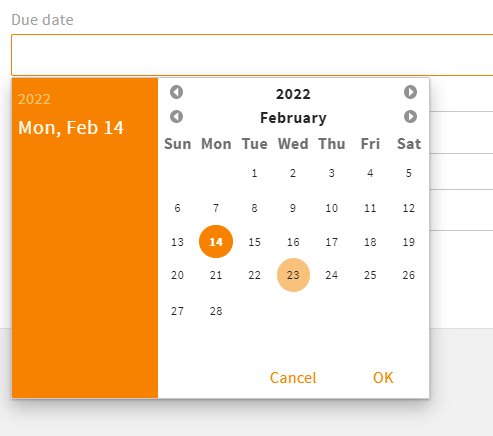Go to next month arrow icon
The image size is (493, 436).
tap(410, 117)
